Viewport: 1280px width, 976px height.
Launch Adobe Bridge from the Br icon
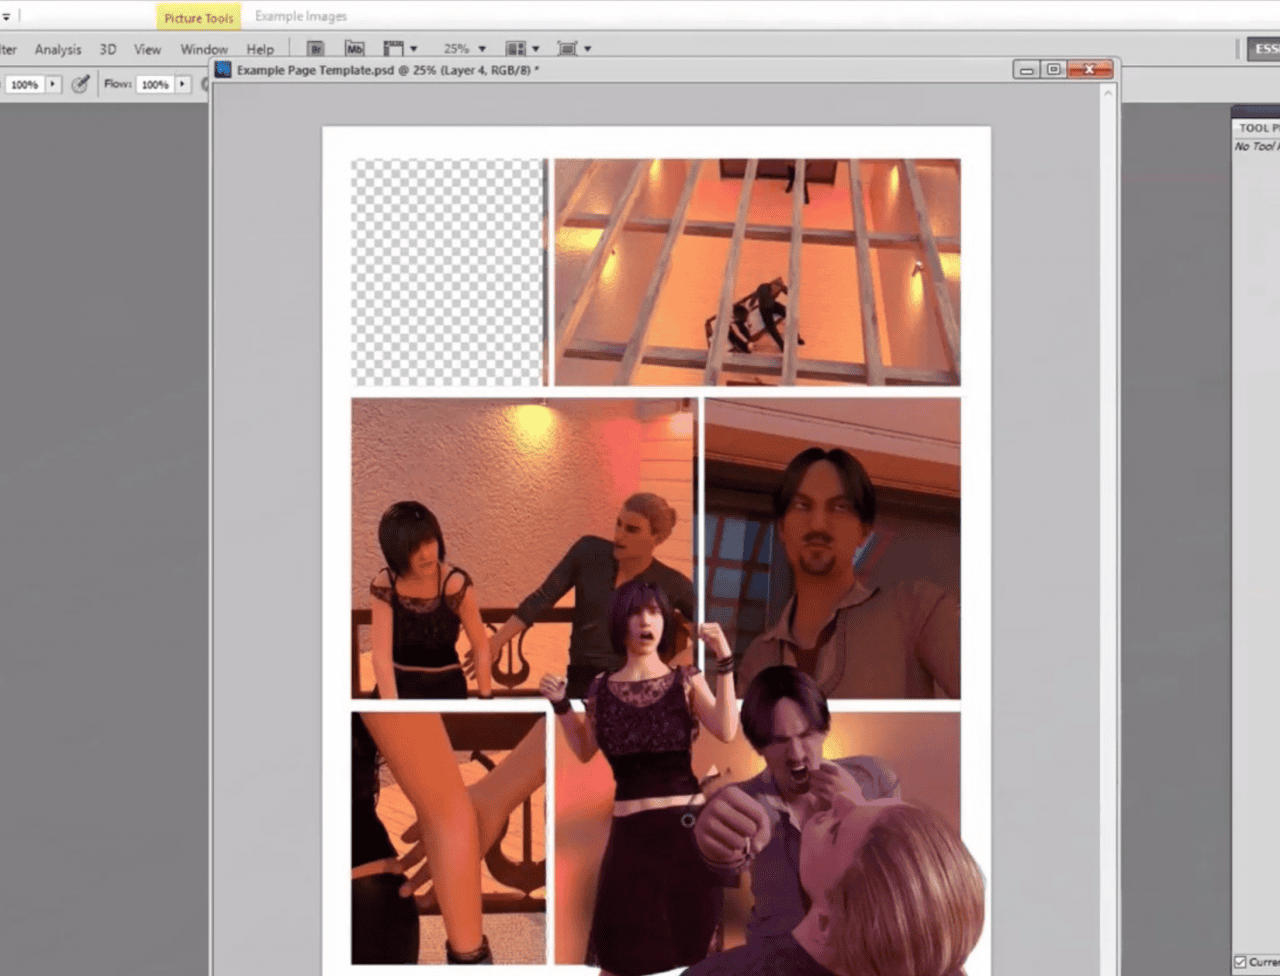315,48
